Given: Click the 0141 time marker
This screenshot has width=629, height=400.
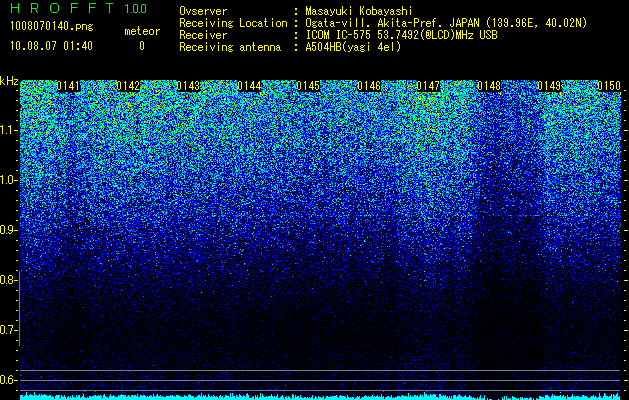Looking at the screenshot, I should tap(68, 86).
